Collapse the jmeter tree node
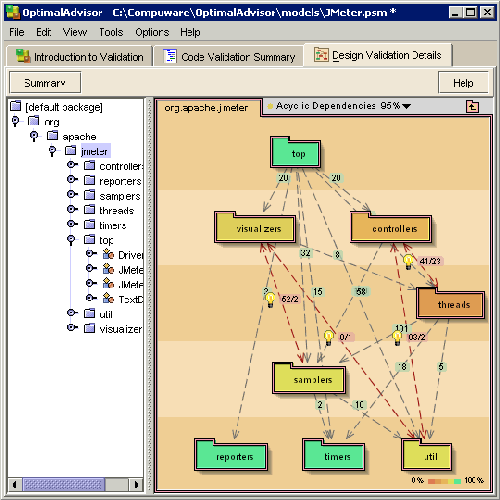The image size is (500, 500). pyautogui.click(x=52, y=151)
